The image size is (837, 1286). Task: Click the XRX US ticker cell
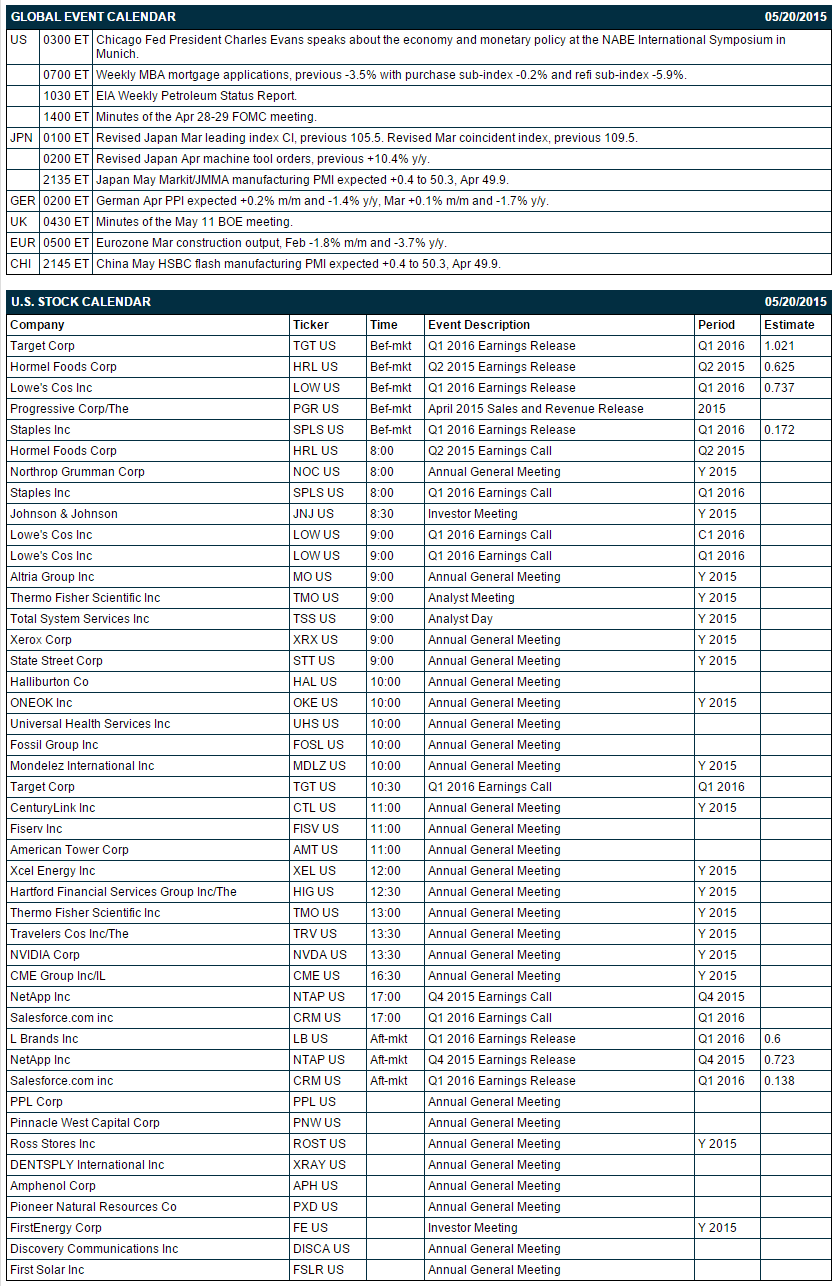(328, 640)
